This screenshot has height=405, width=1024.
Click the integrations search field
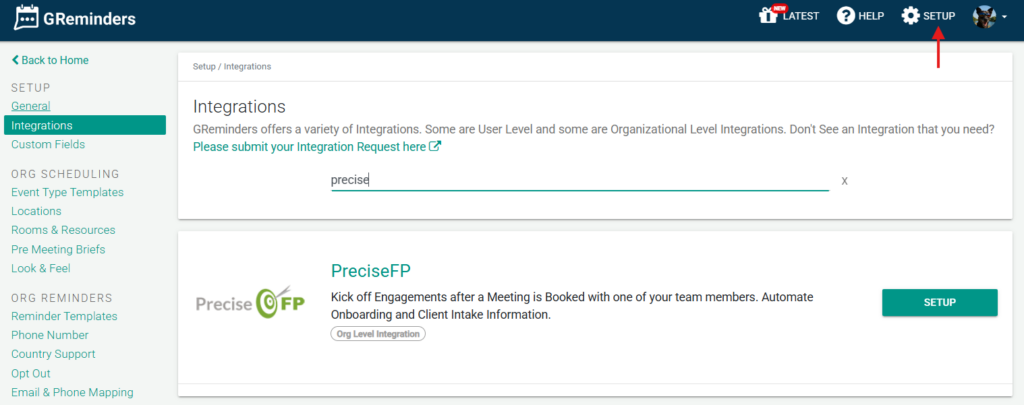[580, 180]
